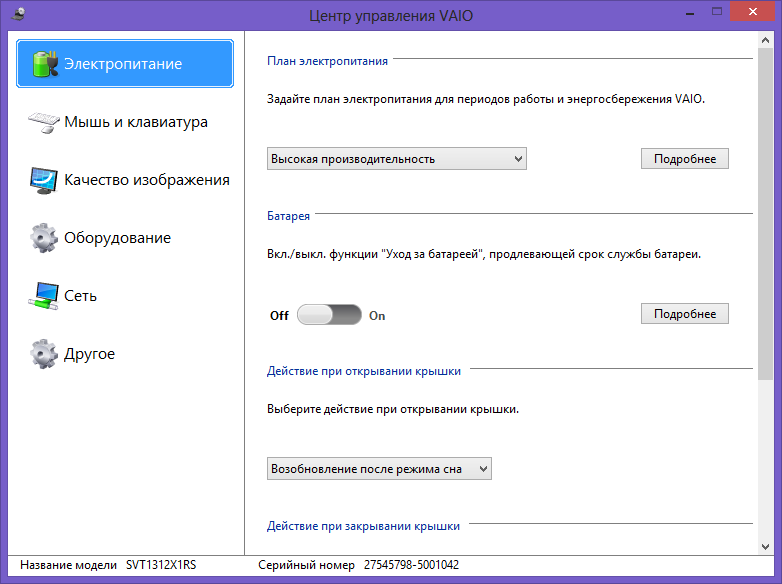
Task: Toggle the battery care Off/On switch
Action: click(x=329, y=315)
